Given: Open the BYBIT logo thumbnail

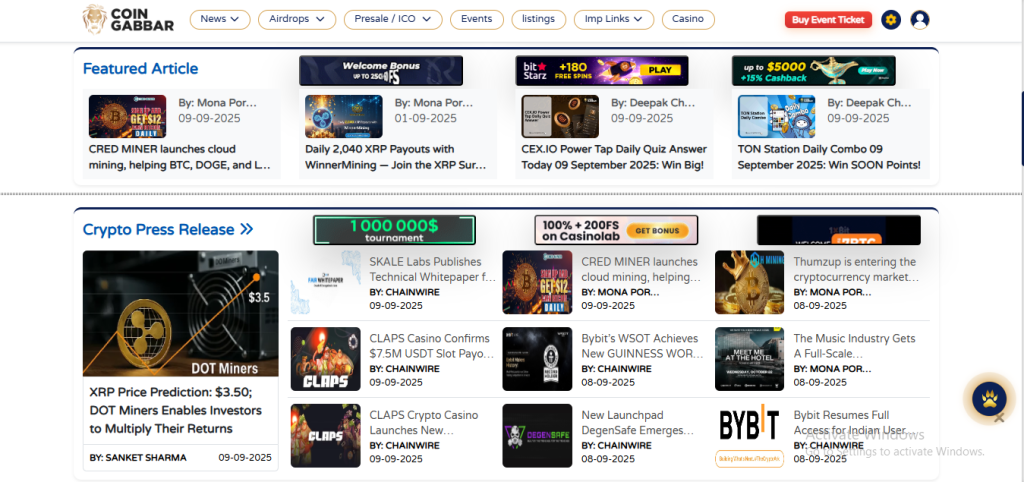Looking at the screenshot, I should tap(749, 436).
